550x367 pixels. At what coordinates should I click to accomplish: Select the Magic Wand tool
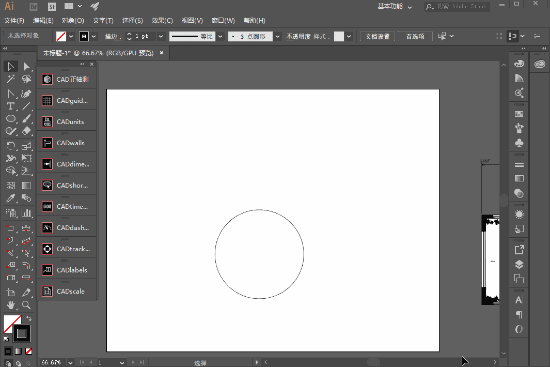click(11, 79)
